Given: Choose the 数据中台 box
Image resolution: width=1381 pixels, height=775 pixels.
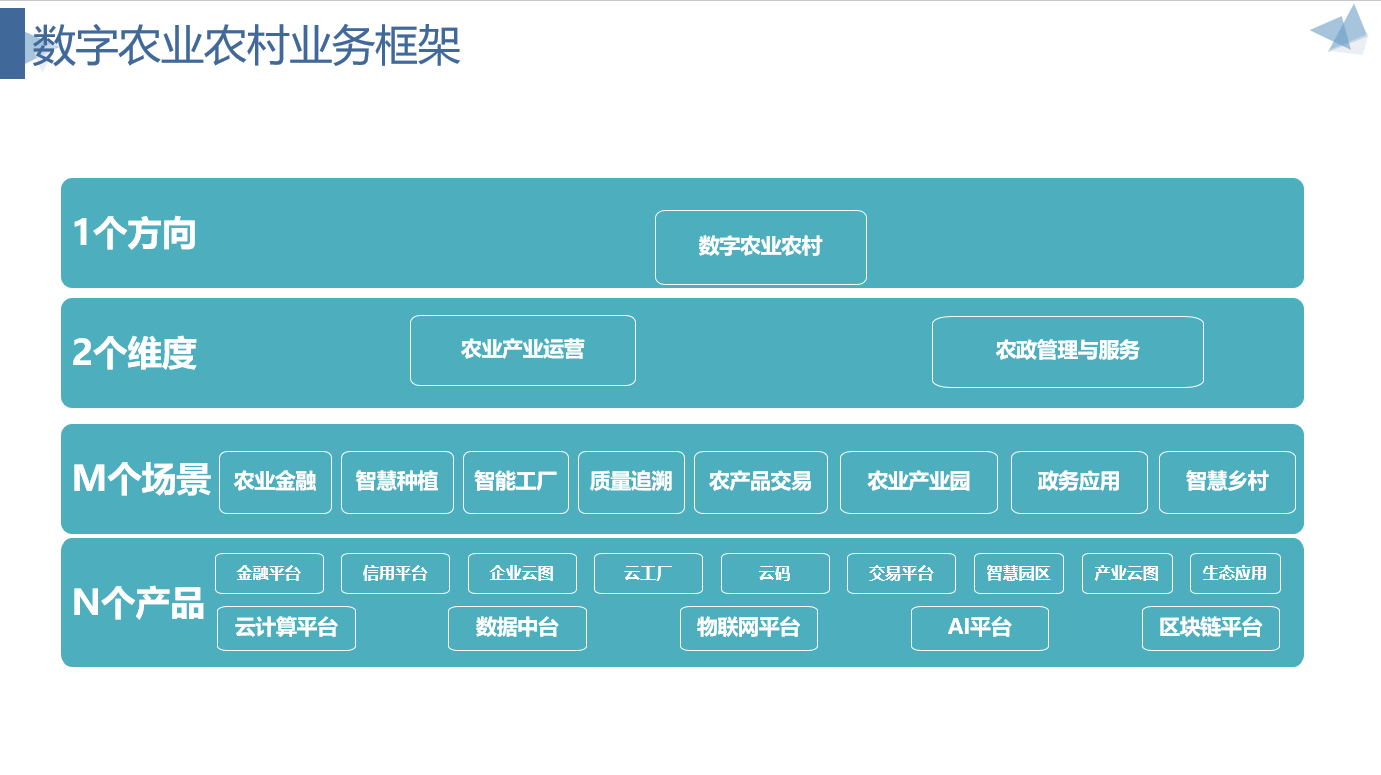Looking at the screenshot, I should click(x=517, y=628).
